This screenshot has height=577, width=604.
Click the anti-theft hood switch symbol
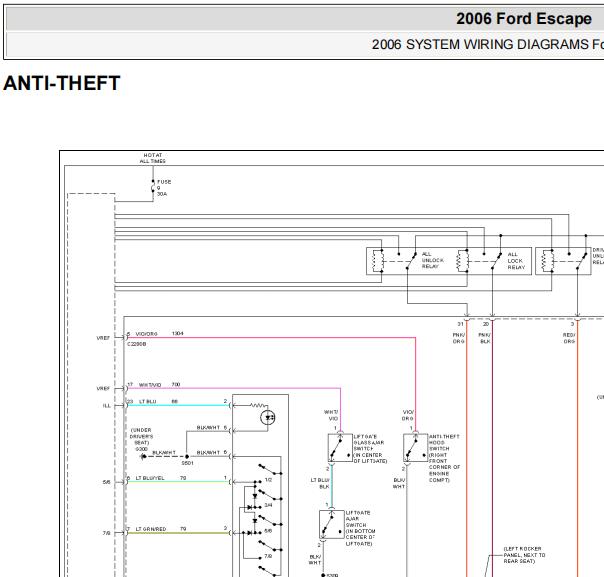(x=416, y=448)
